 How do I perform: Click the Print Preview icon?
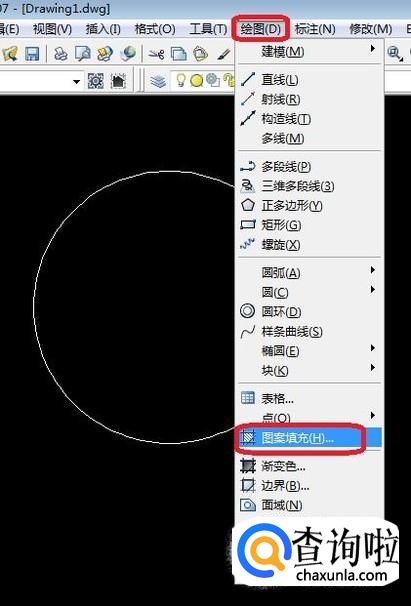[x=83, y=54]
